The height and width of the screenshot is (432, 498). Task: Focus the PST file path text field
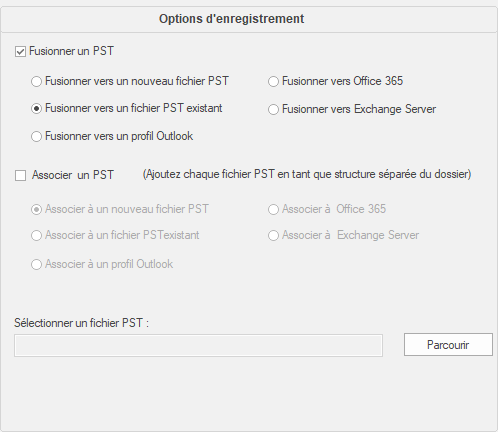coord(198,346)
